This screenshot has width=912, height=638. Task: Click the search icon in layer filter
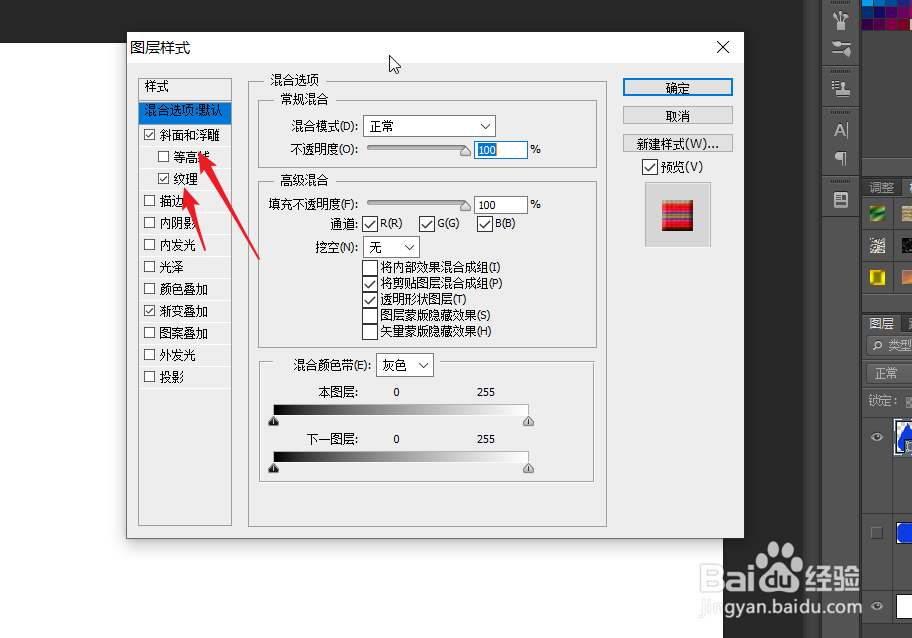(x=877, y=345)
